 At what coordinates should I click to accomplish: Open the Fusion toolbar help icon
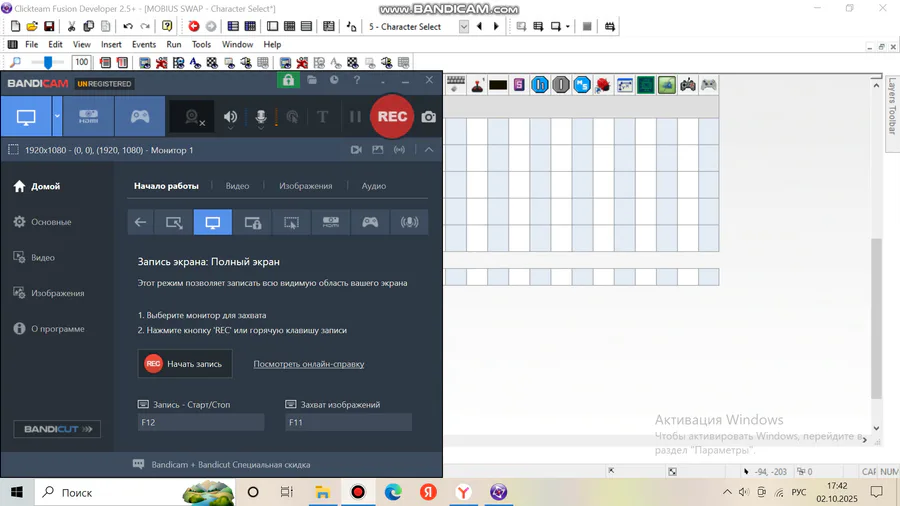[167, 26]
